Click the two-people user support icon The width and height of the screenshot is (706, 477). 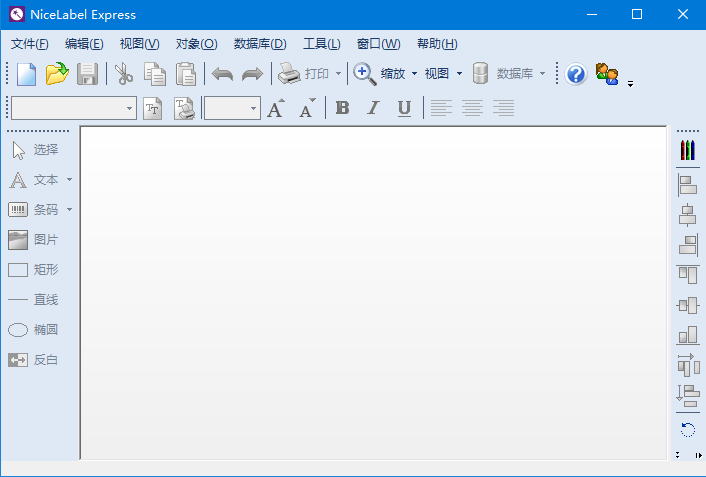coord(606,74)
